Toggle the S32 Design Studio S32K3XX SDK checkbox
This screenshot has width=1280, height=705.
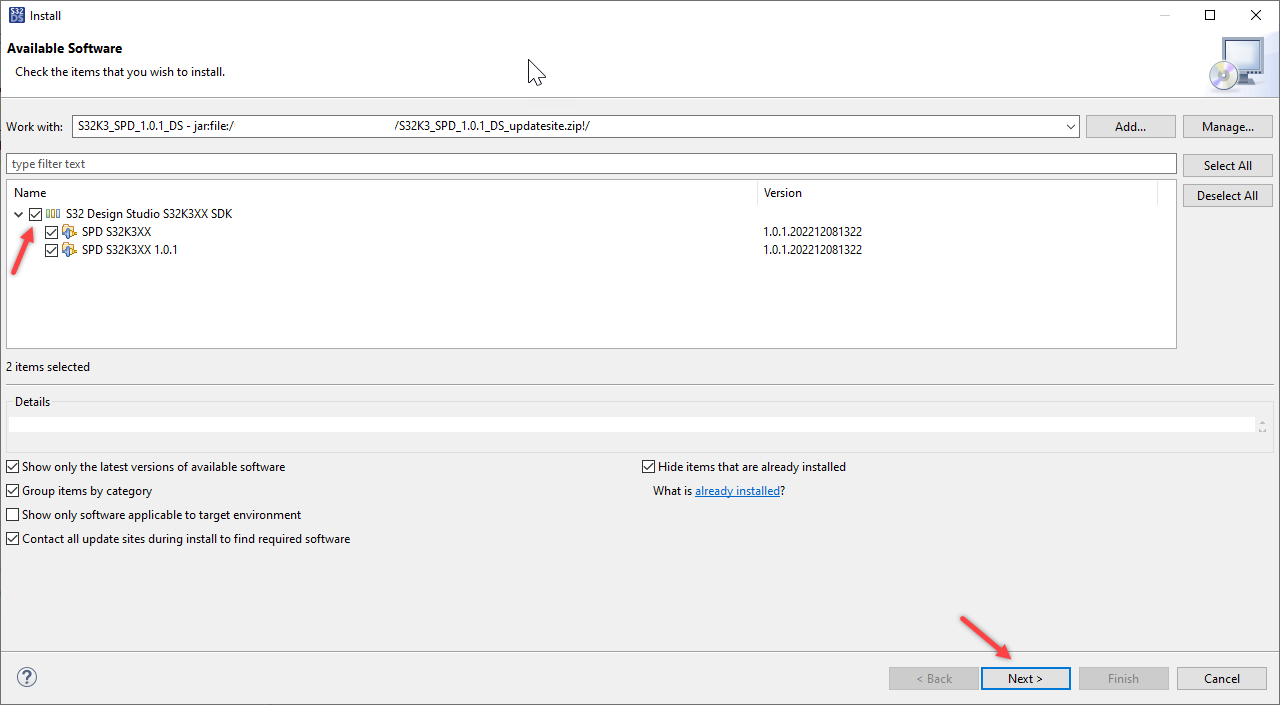tap(36, 214)
